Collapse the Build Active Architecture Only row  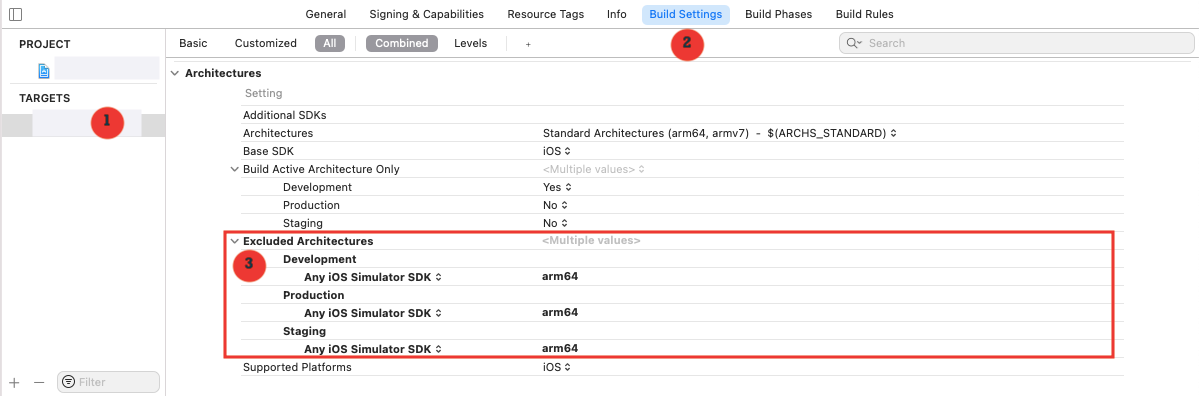235,169
